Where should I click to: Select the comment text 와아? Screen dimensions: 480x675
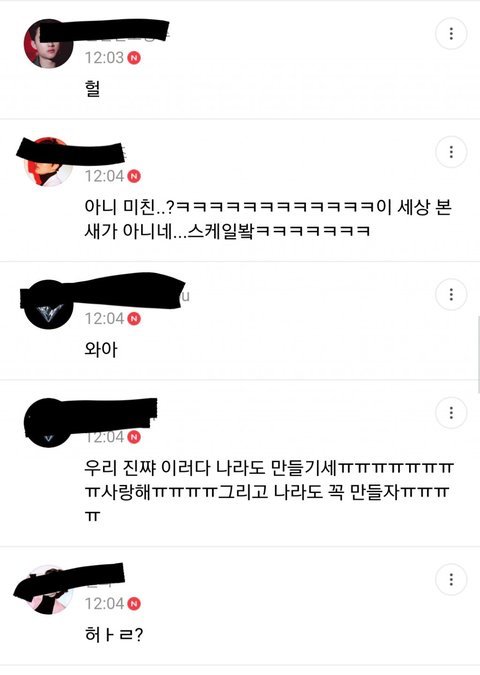[101, 349]
